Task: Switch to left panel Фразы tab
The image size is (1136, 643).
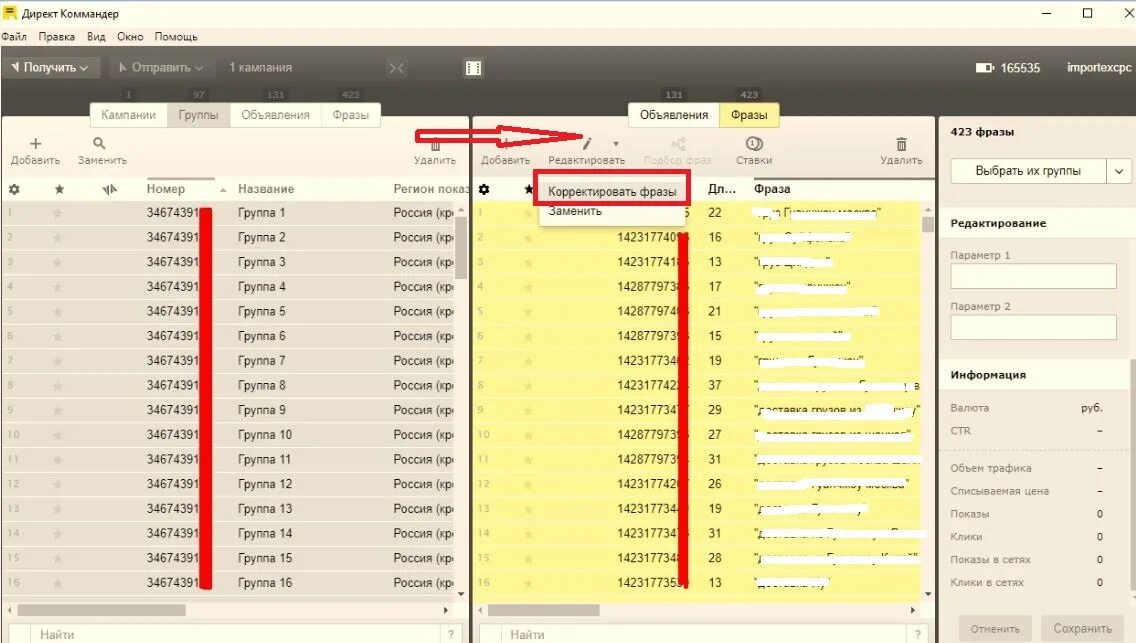Action: coord(351,114)
